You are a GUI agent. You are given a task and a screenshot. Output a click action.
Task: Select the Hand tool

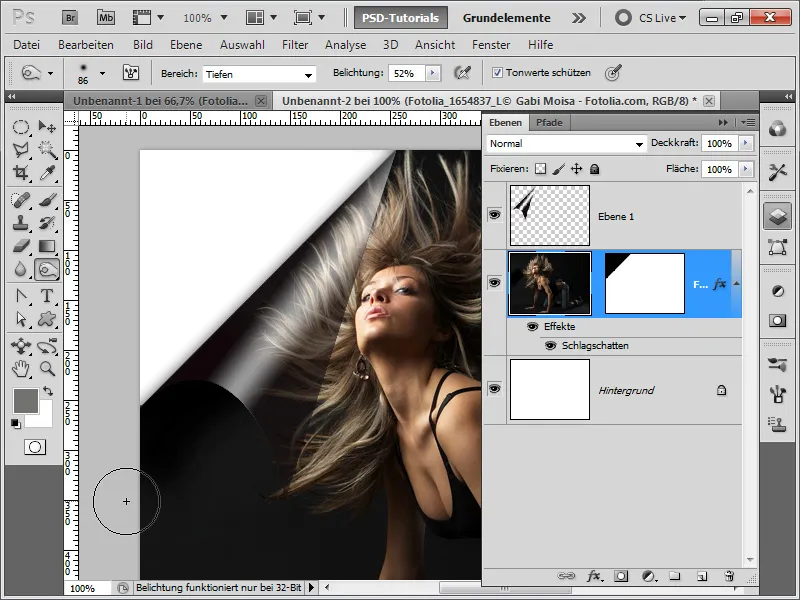pos(21,368)
